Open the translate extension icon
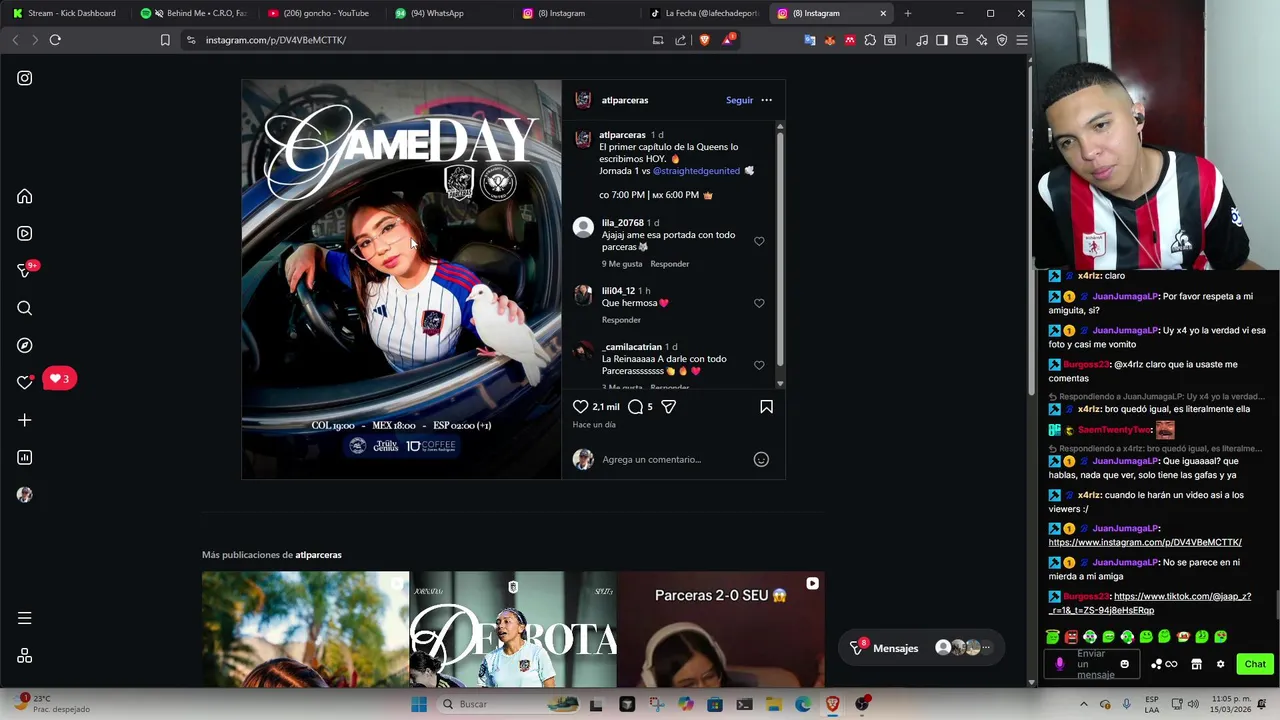The image size is (1280, 720). (x=810, y=40)
